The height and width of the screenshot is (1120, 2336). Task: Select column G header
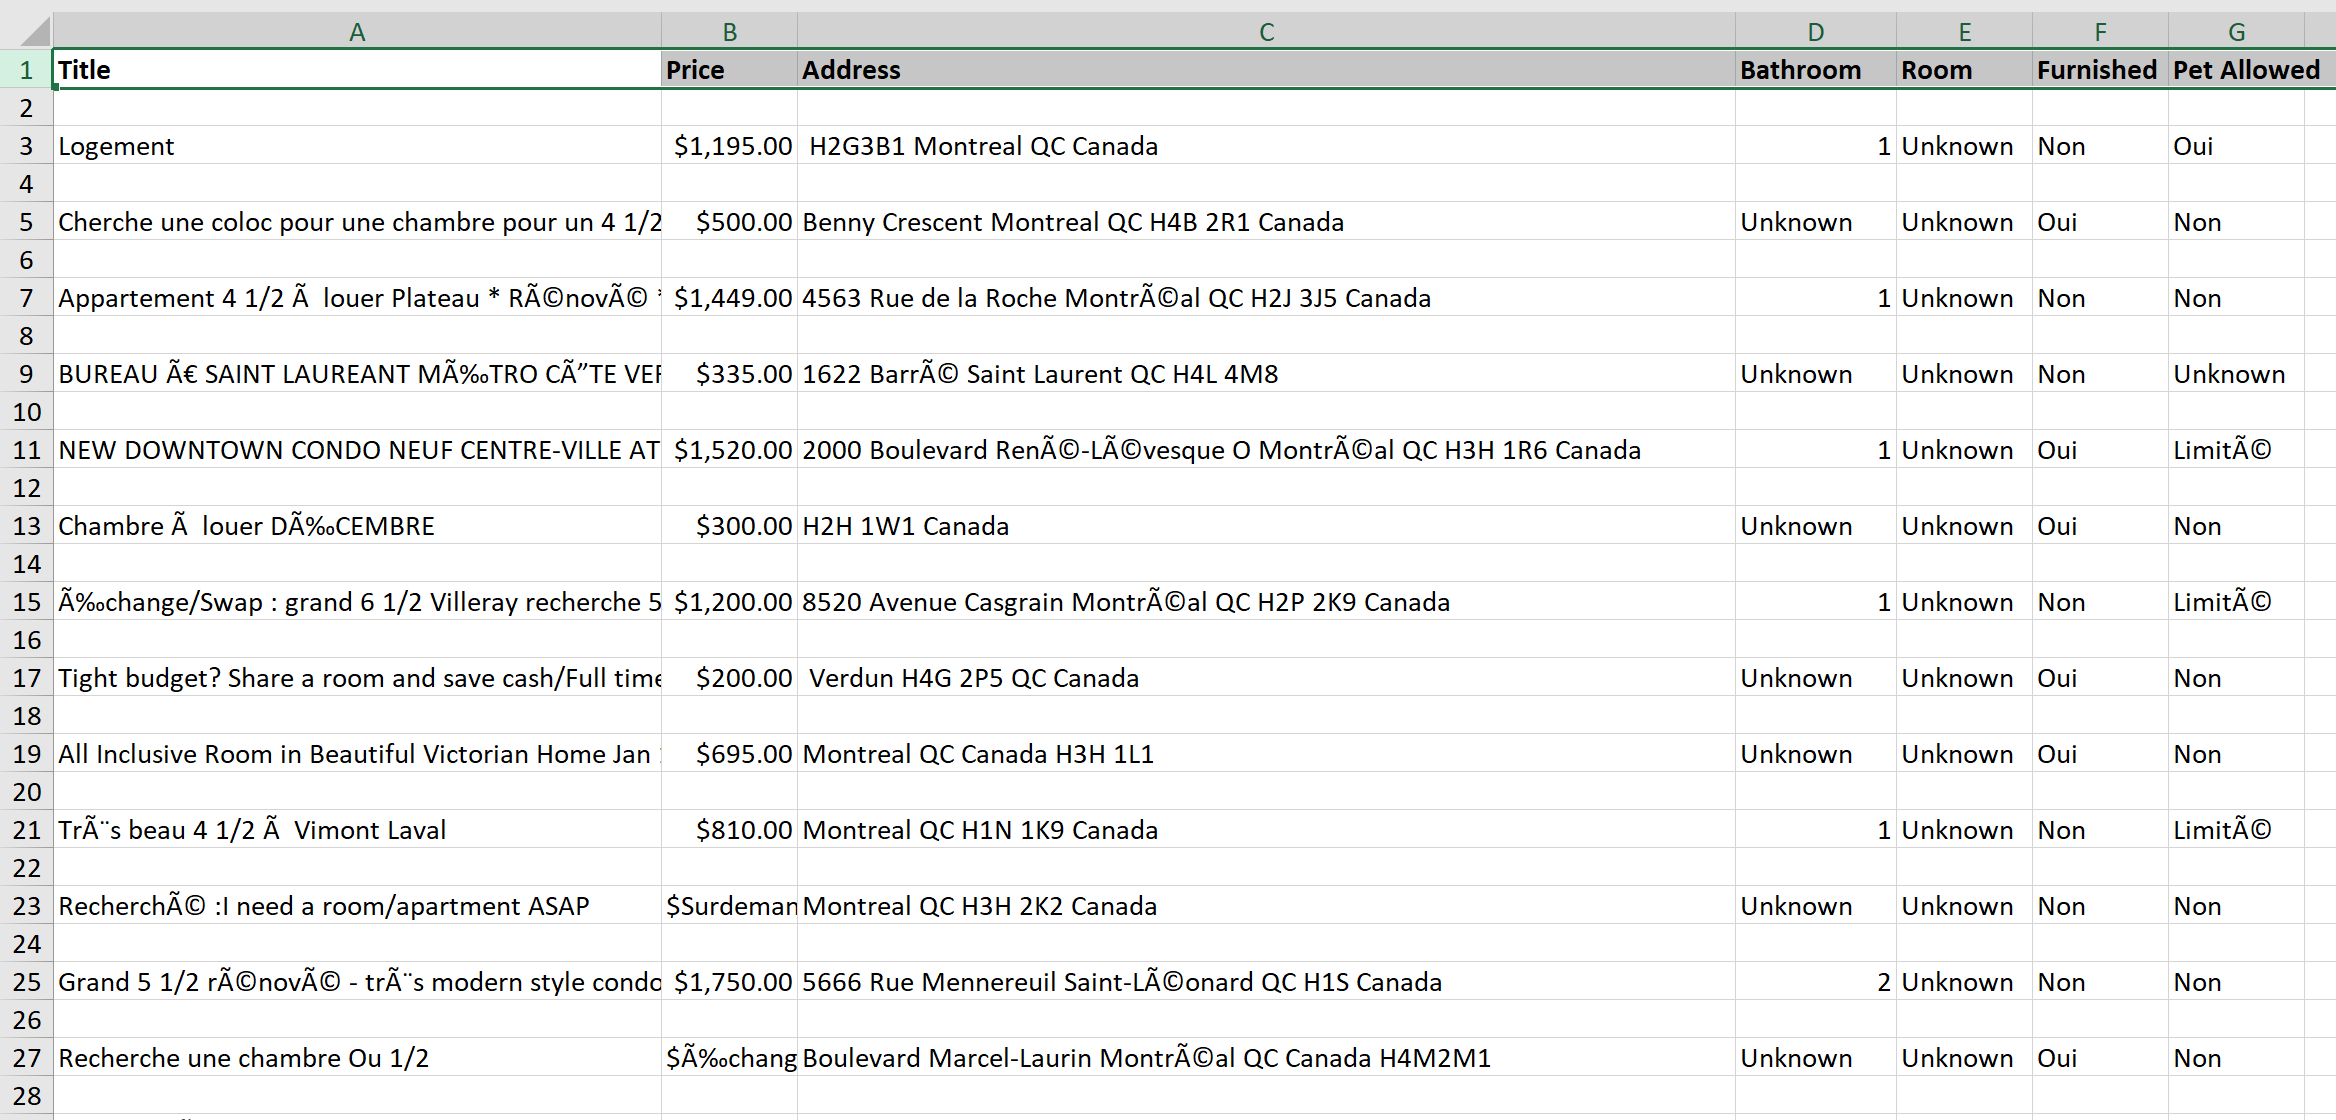click(2236, 32)
